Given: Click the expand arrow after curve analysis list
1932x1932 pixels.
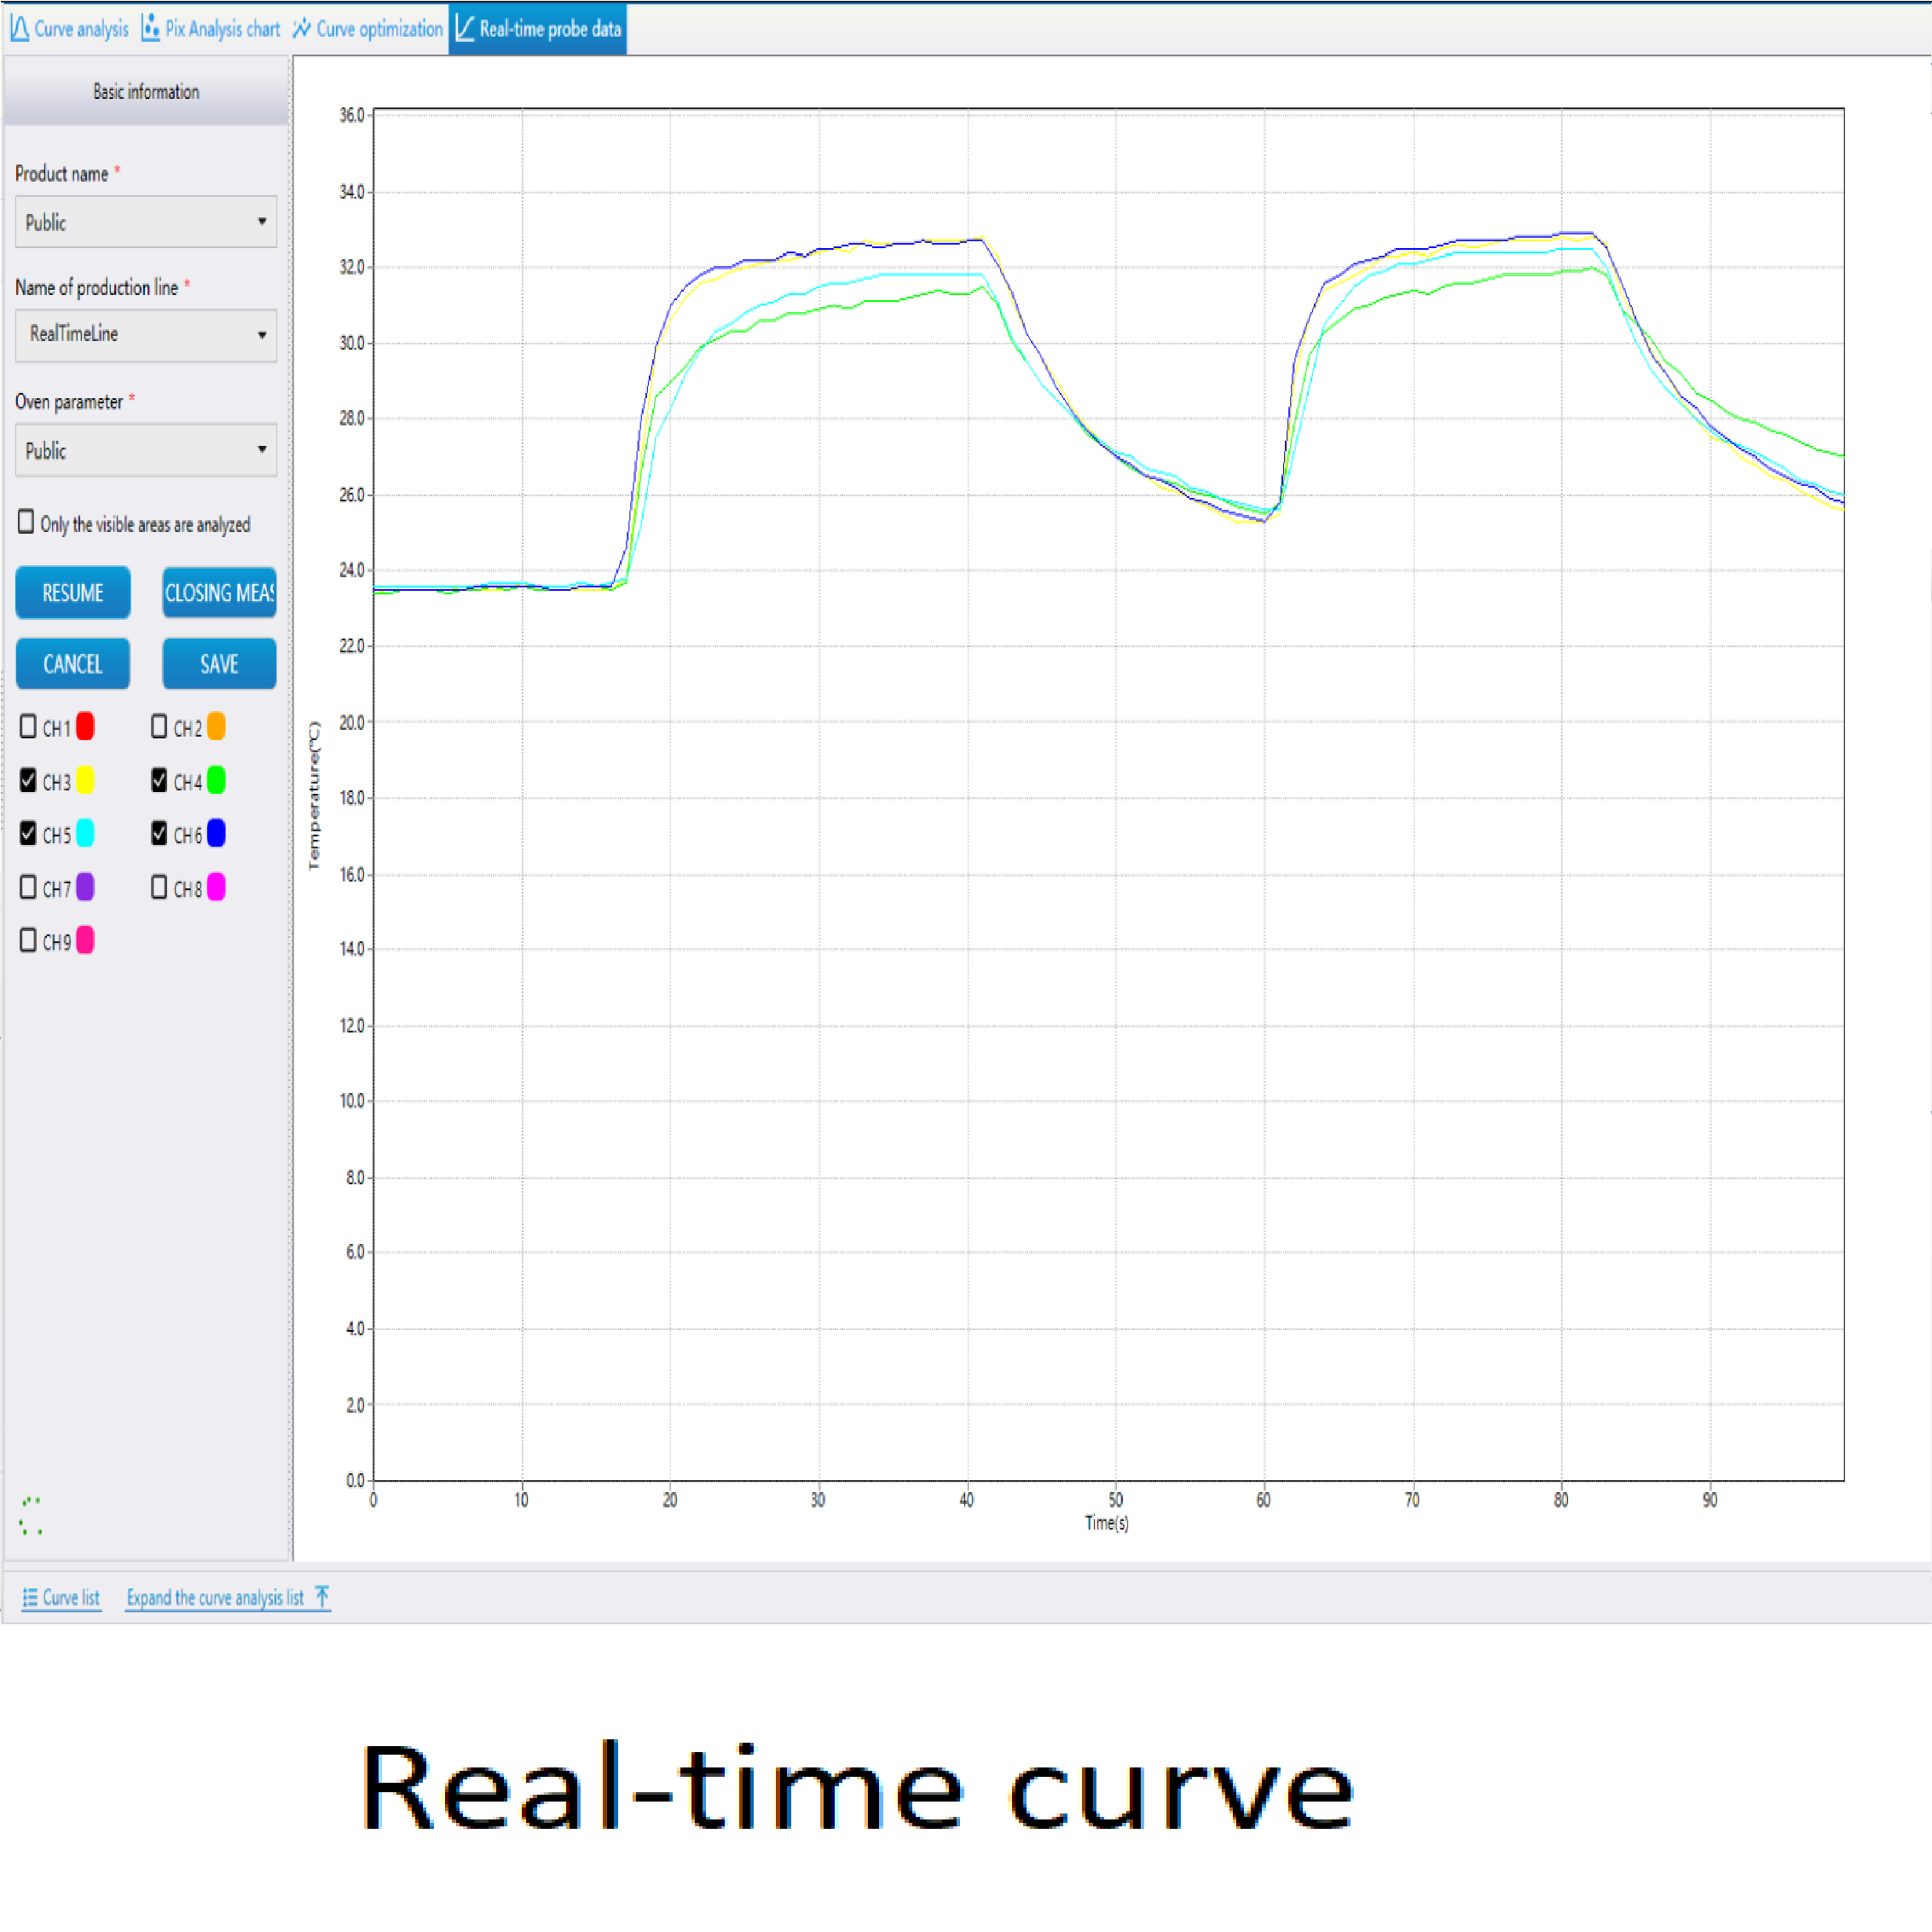Looking at the screenshot, I should (x=322, y=1596).
